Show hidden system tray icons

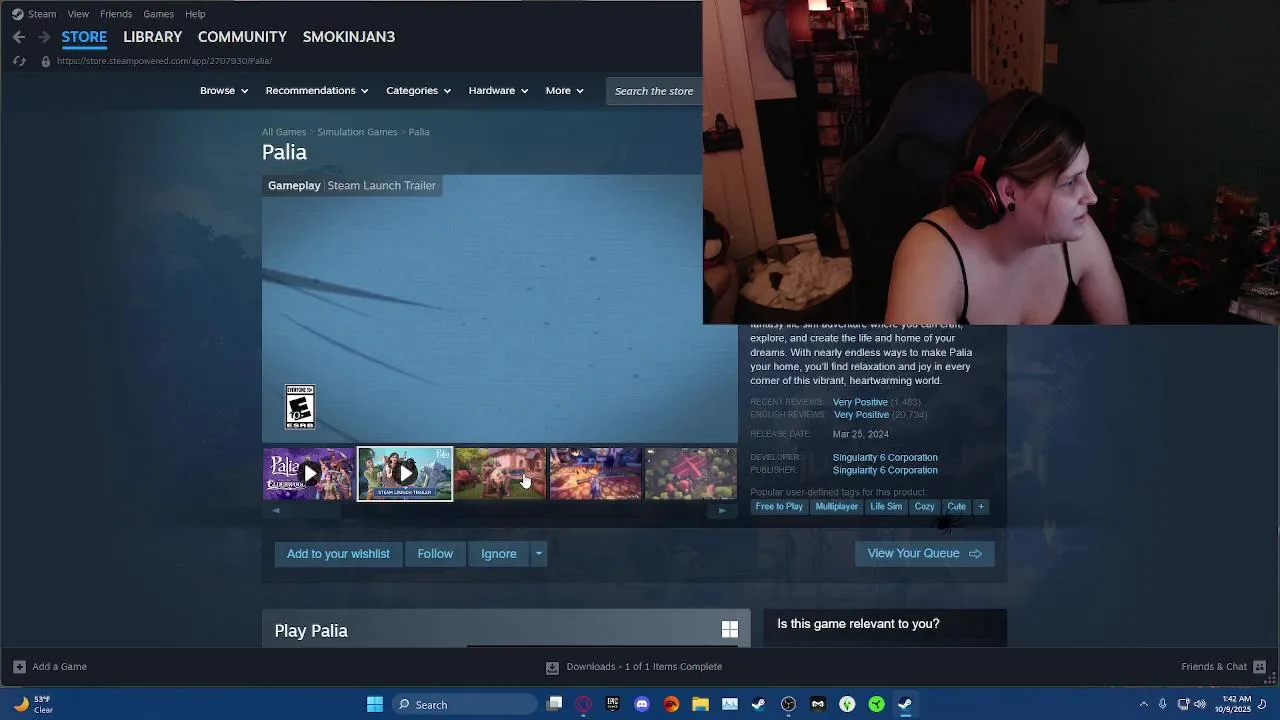click(x=1144, y=704)
